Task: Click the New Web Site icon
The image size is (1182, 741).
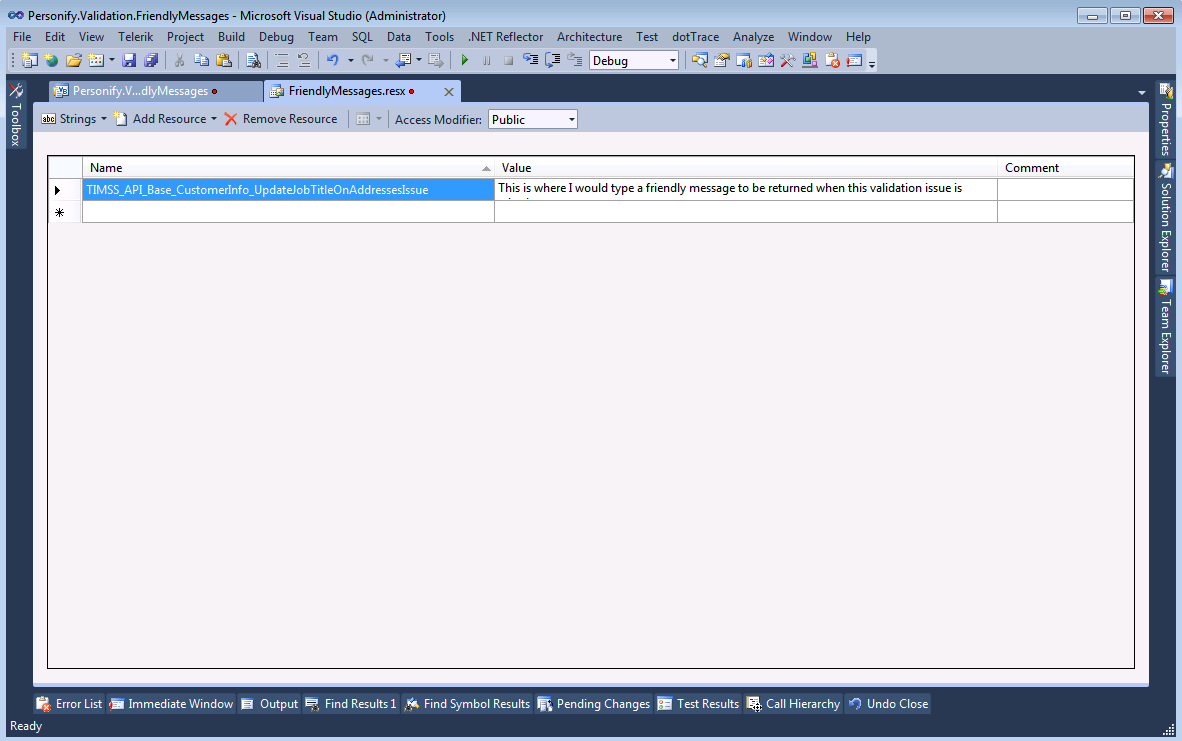Action: click(51, 60)
